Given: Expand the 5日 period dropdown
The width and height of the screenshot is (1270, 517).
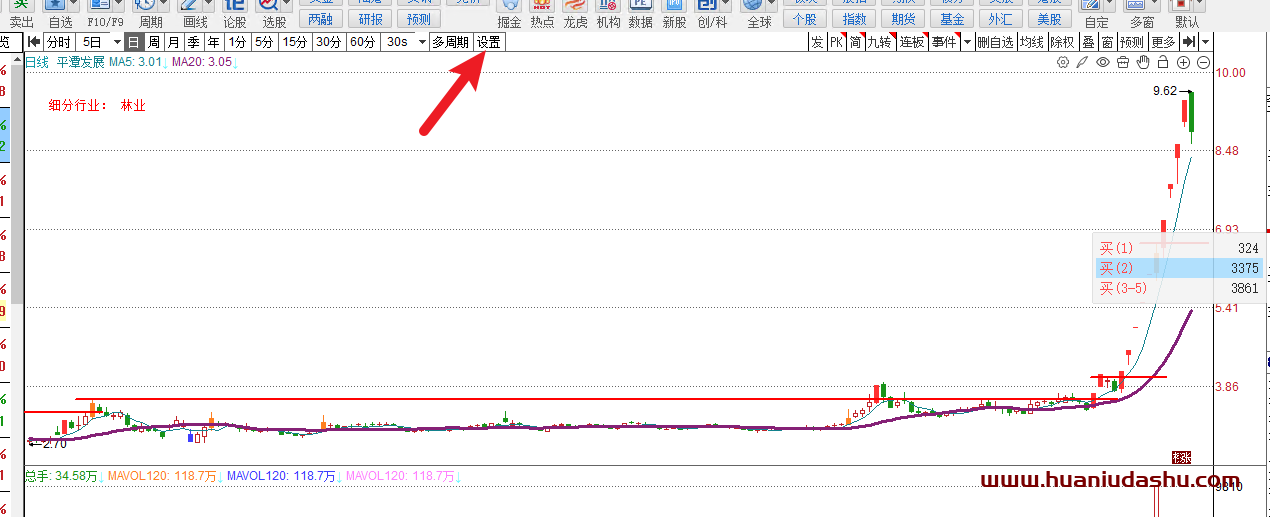Looking at the screenshot, I should coord(117,42).
